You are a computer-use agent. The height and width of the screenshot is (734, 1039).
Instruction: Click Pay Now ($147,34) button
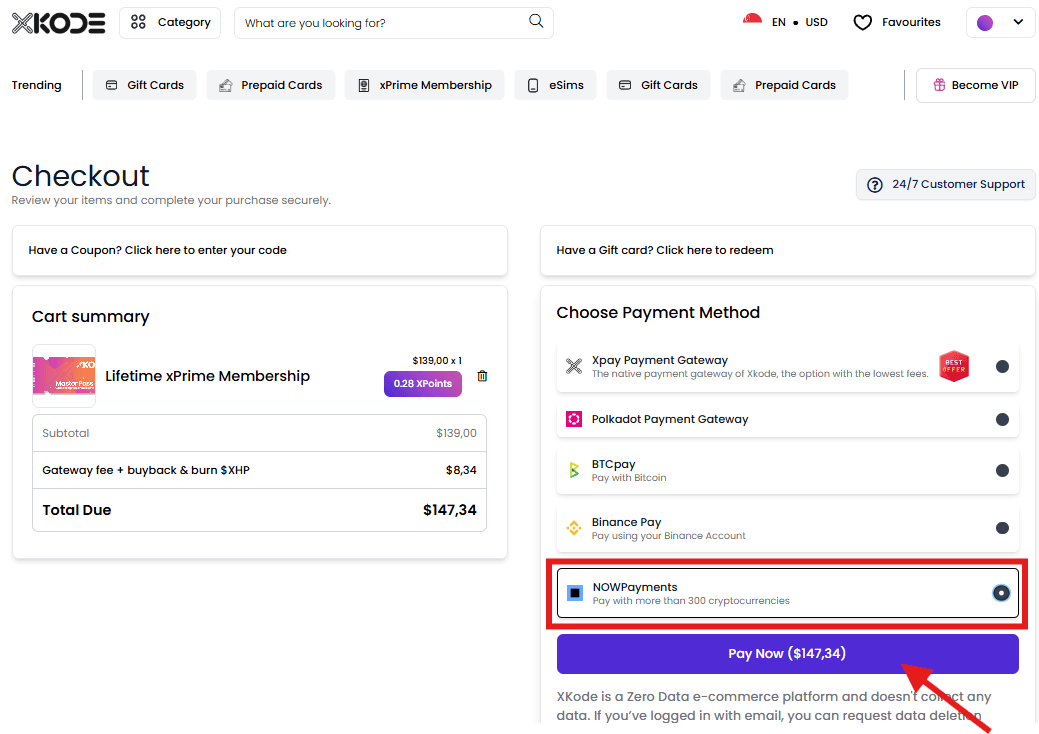(787, 654)
